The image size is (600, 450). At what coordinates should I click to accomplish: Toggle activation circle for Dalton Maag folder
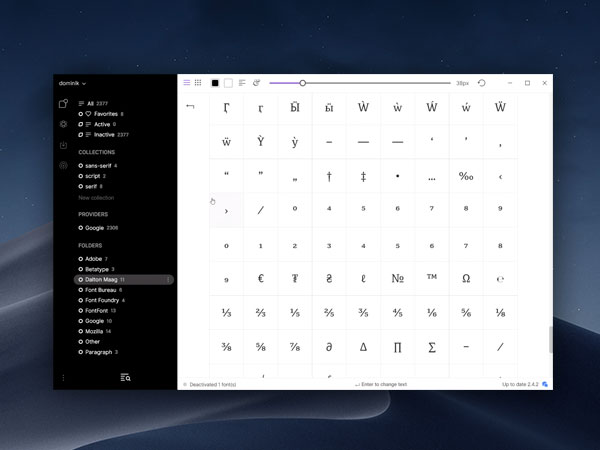80,280
